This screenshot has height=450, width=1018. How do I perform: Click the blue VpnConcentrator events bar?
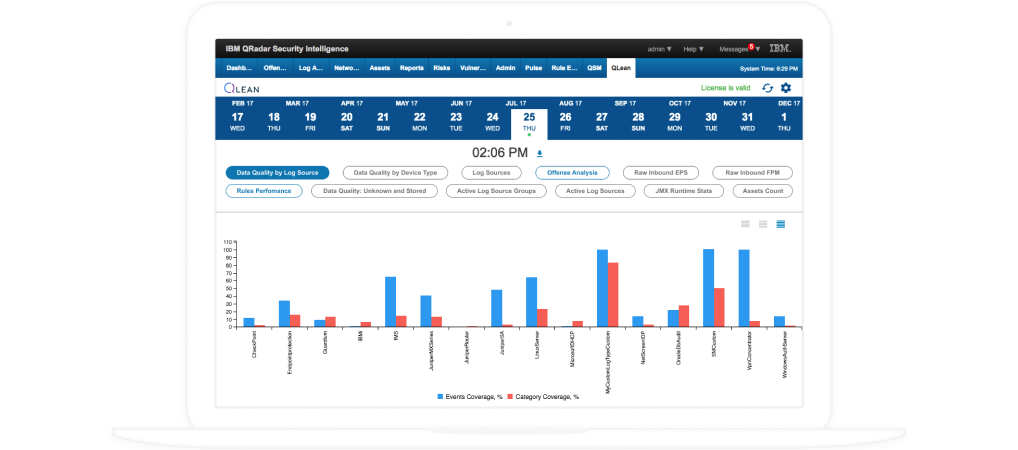click(x=744, y=288)
